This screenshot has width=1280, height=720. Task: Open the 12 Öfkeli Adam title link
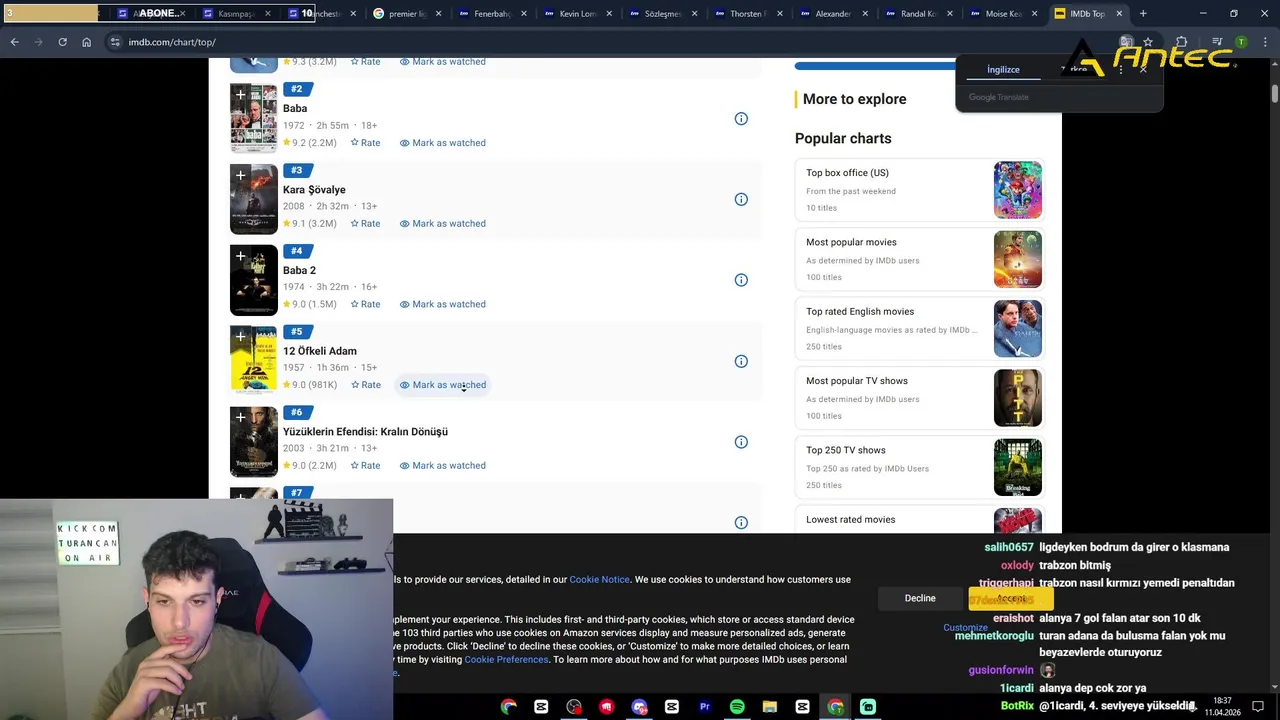coord(320,351)
